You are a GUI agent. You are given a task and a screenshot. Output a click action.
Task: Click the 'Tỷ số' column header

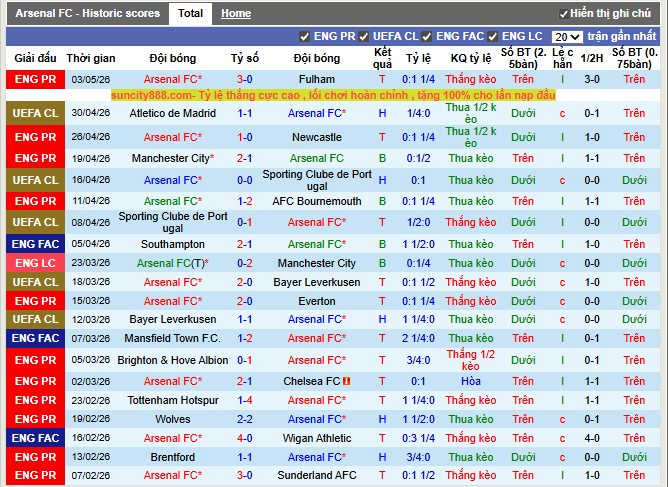coord(245,58)
